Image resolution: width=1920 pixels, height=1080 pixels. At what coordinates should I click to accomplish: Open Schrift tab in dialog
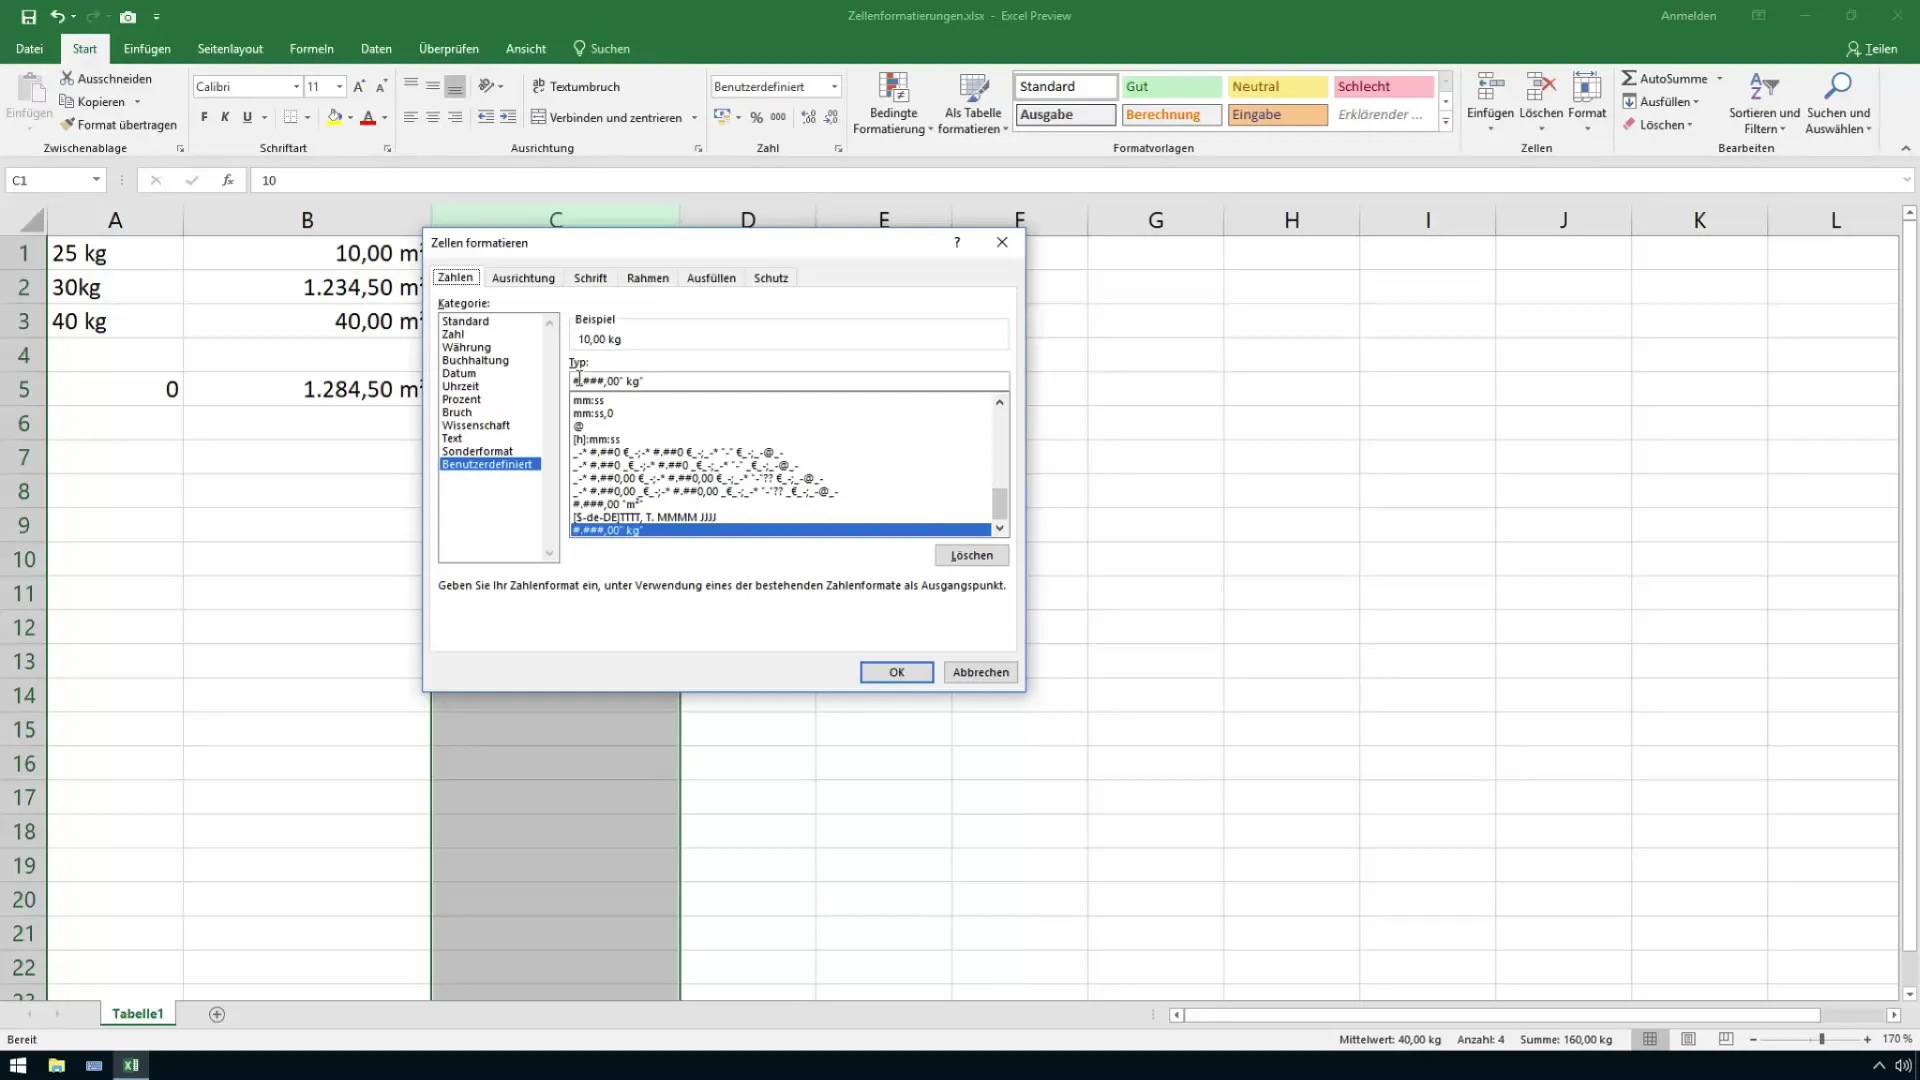pos(590,278)
